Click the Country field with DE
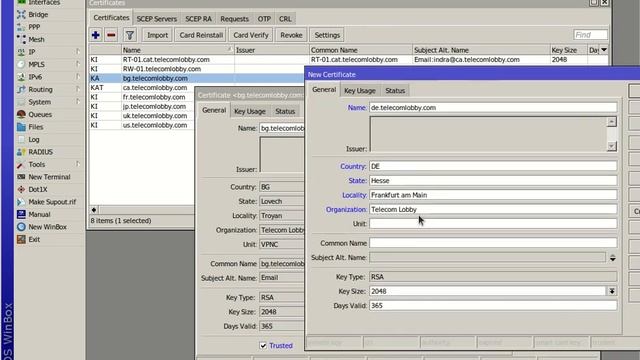Viewport: 640px width, 360px height. 493,166
